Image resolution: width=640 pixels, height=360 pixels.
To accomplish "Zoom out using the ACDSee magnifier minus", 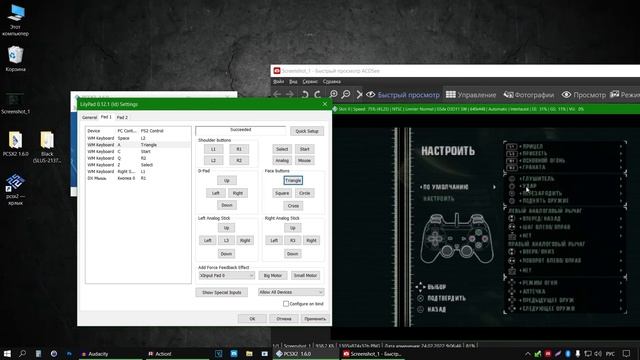I will (346, 94).
